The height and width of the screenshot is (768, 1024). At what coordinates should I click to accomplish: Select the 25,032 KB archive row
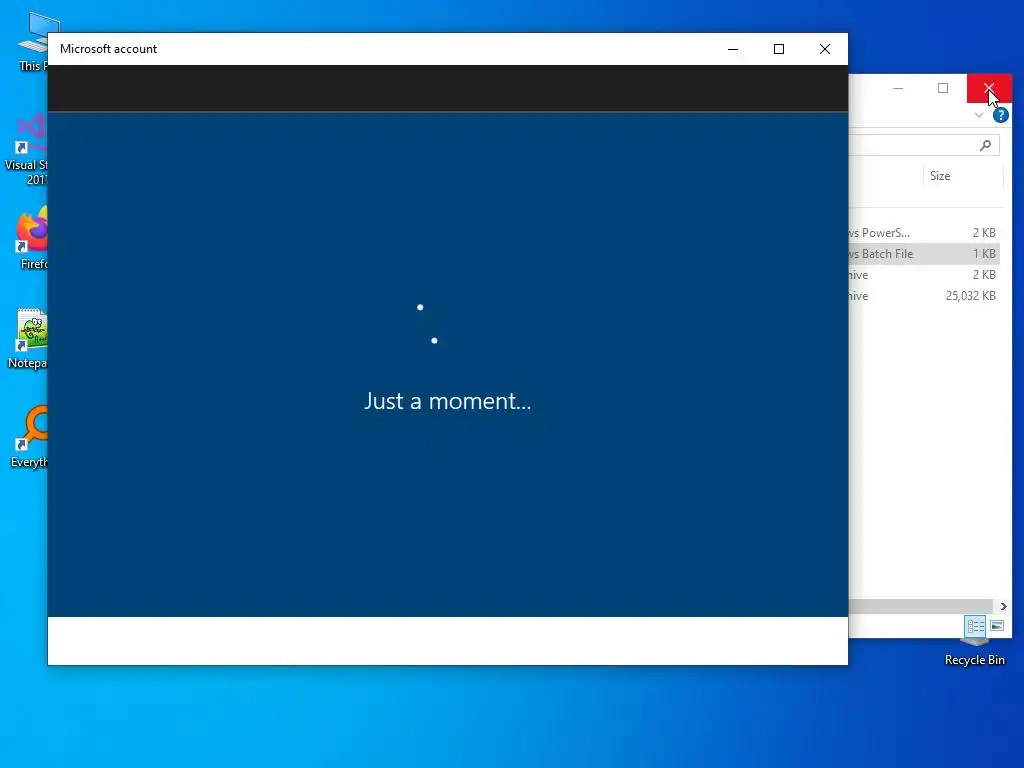924,296
